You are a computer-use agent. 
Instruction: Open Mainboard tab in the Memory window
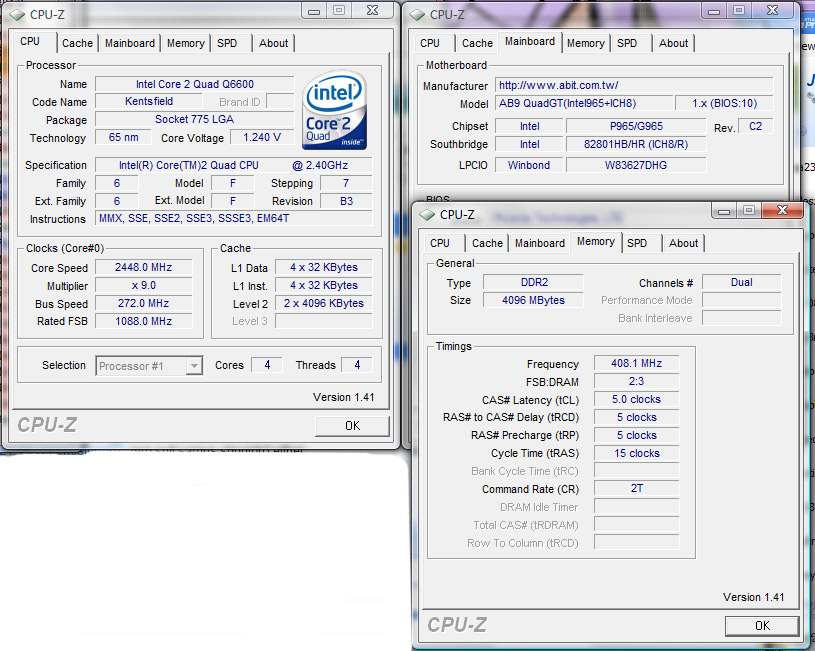[x=540, y=243]
